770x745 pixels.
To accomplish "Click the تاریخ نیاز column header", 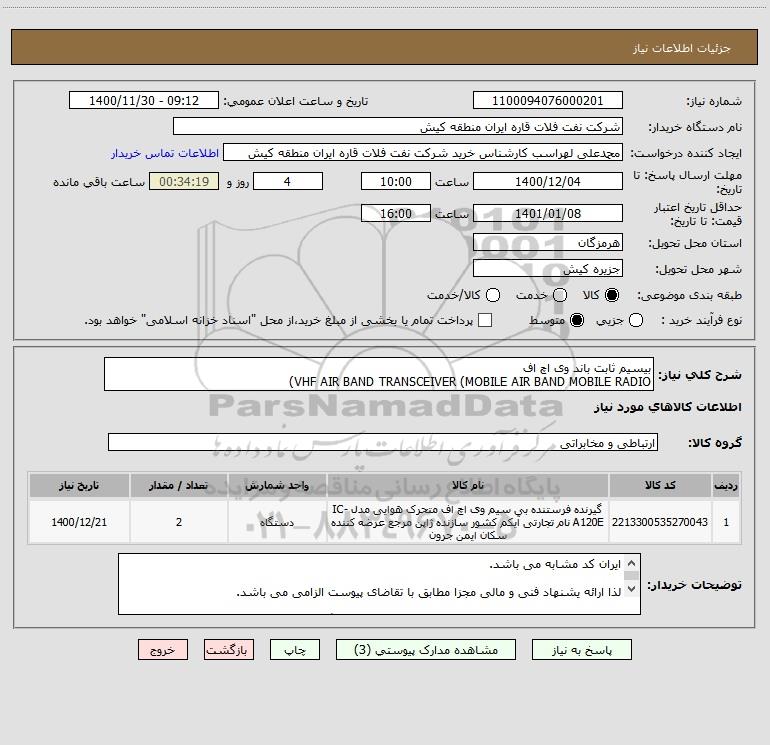I will point(79,485).
